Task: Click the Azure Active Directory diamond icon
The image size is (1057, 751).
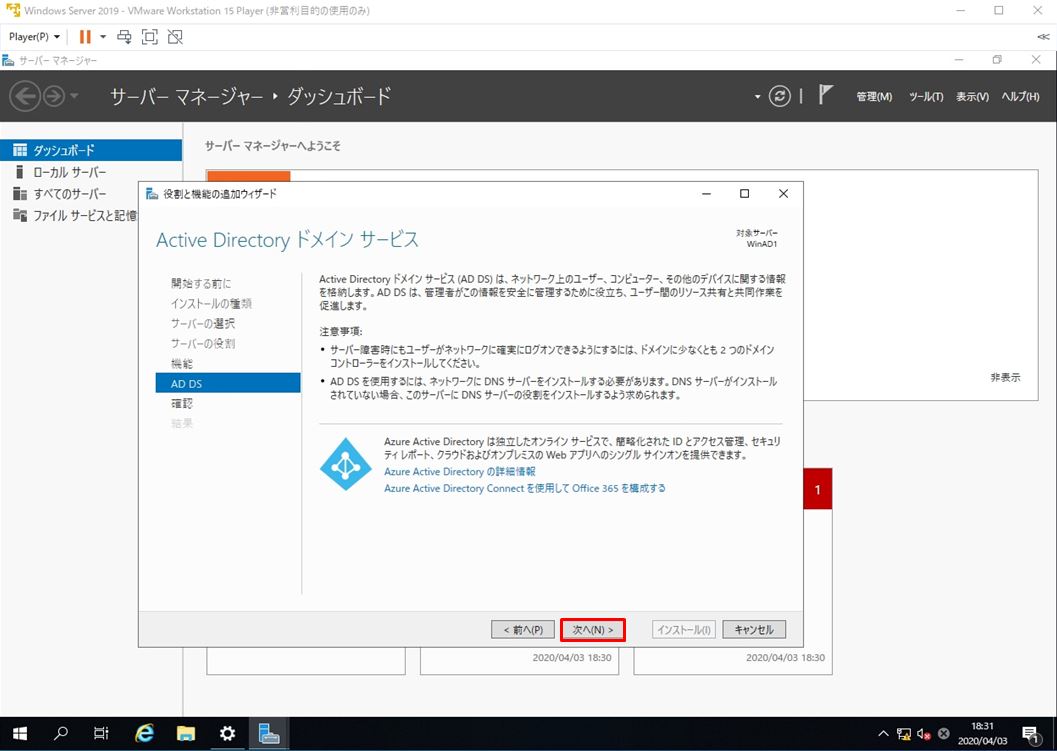Action: pyautogui.click(x=345, y=464)
